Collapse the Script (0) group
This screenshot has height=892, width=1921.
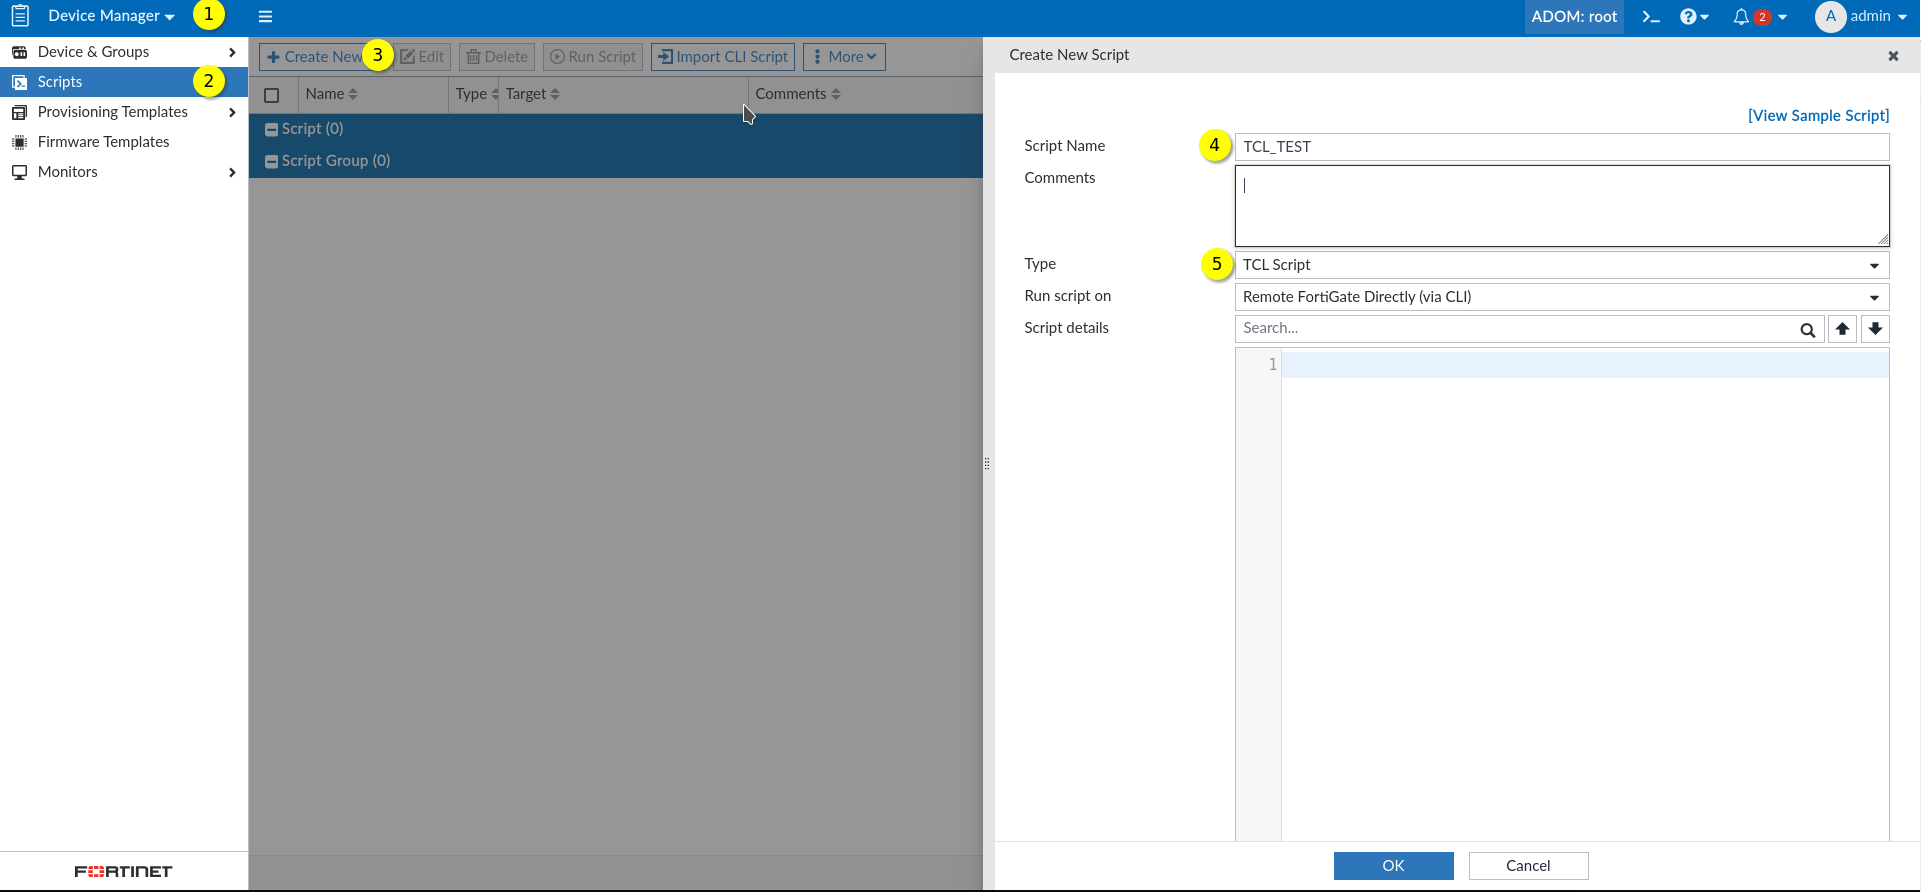tap(271, 130)
